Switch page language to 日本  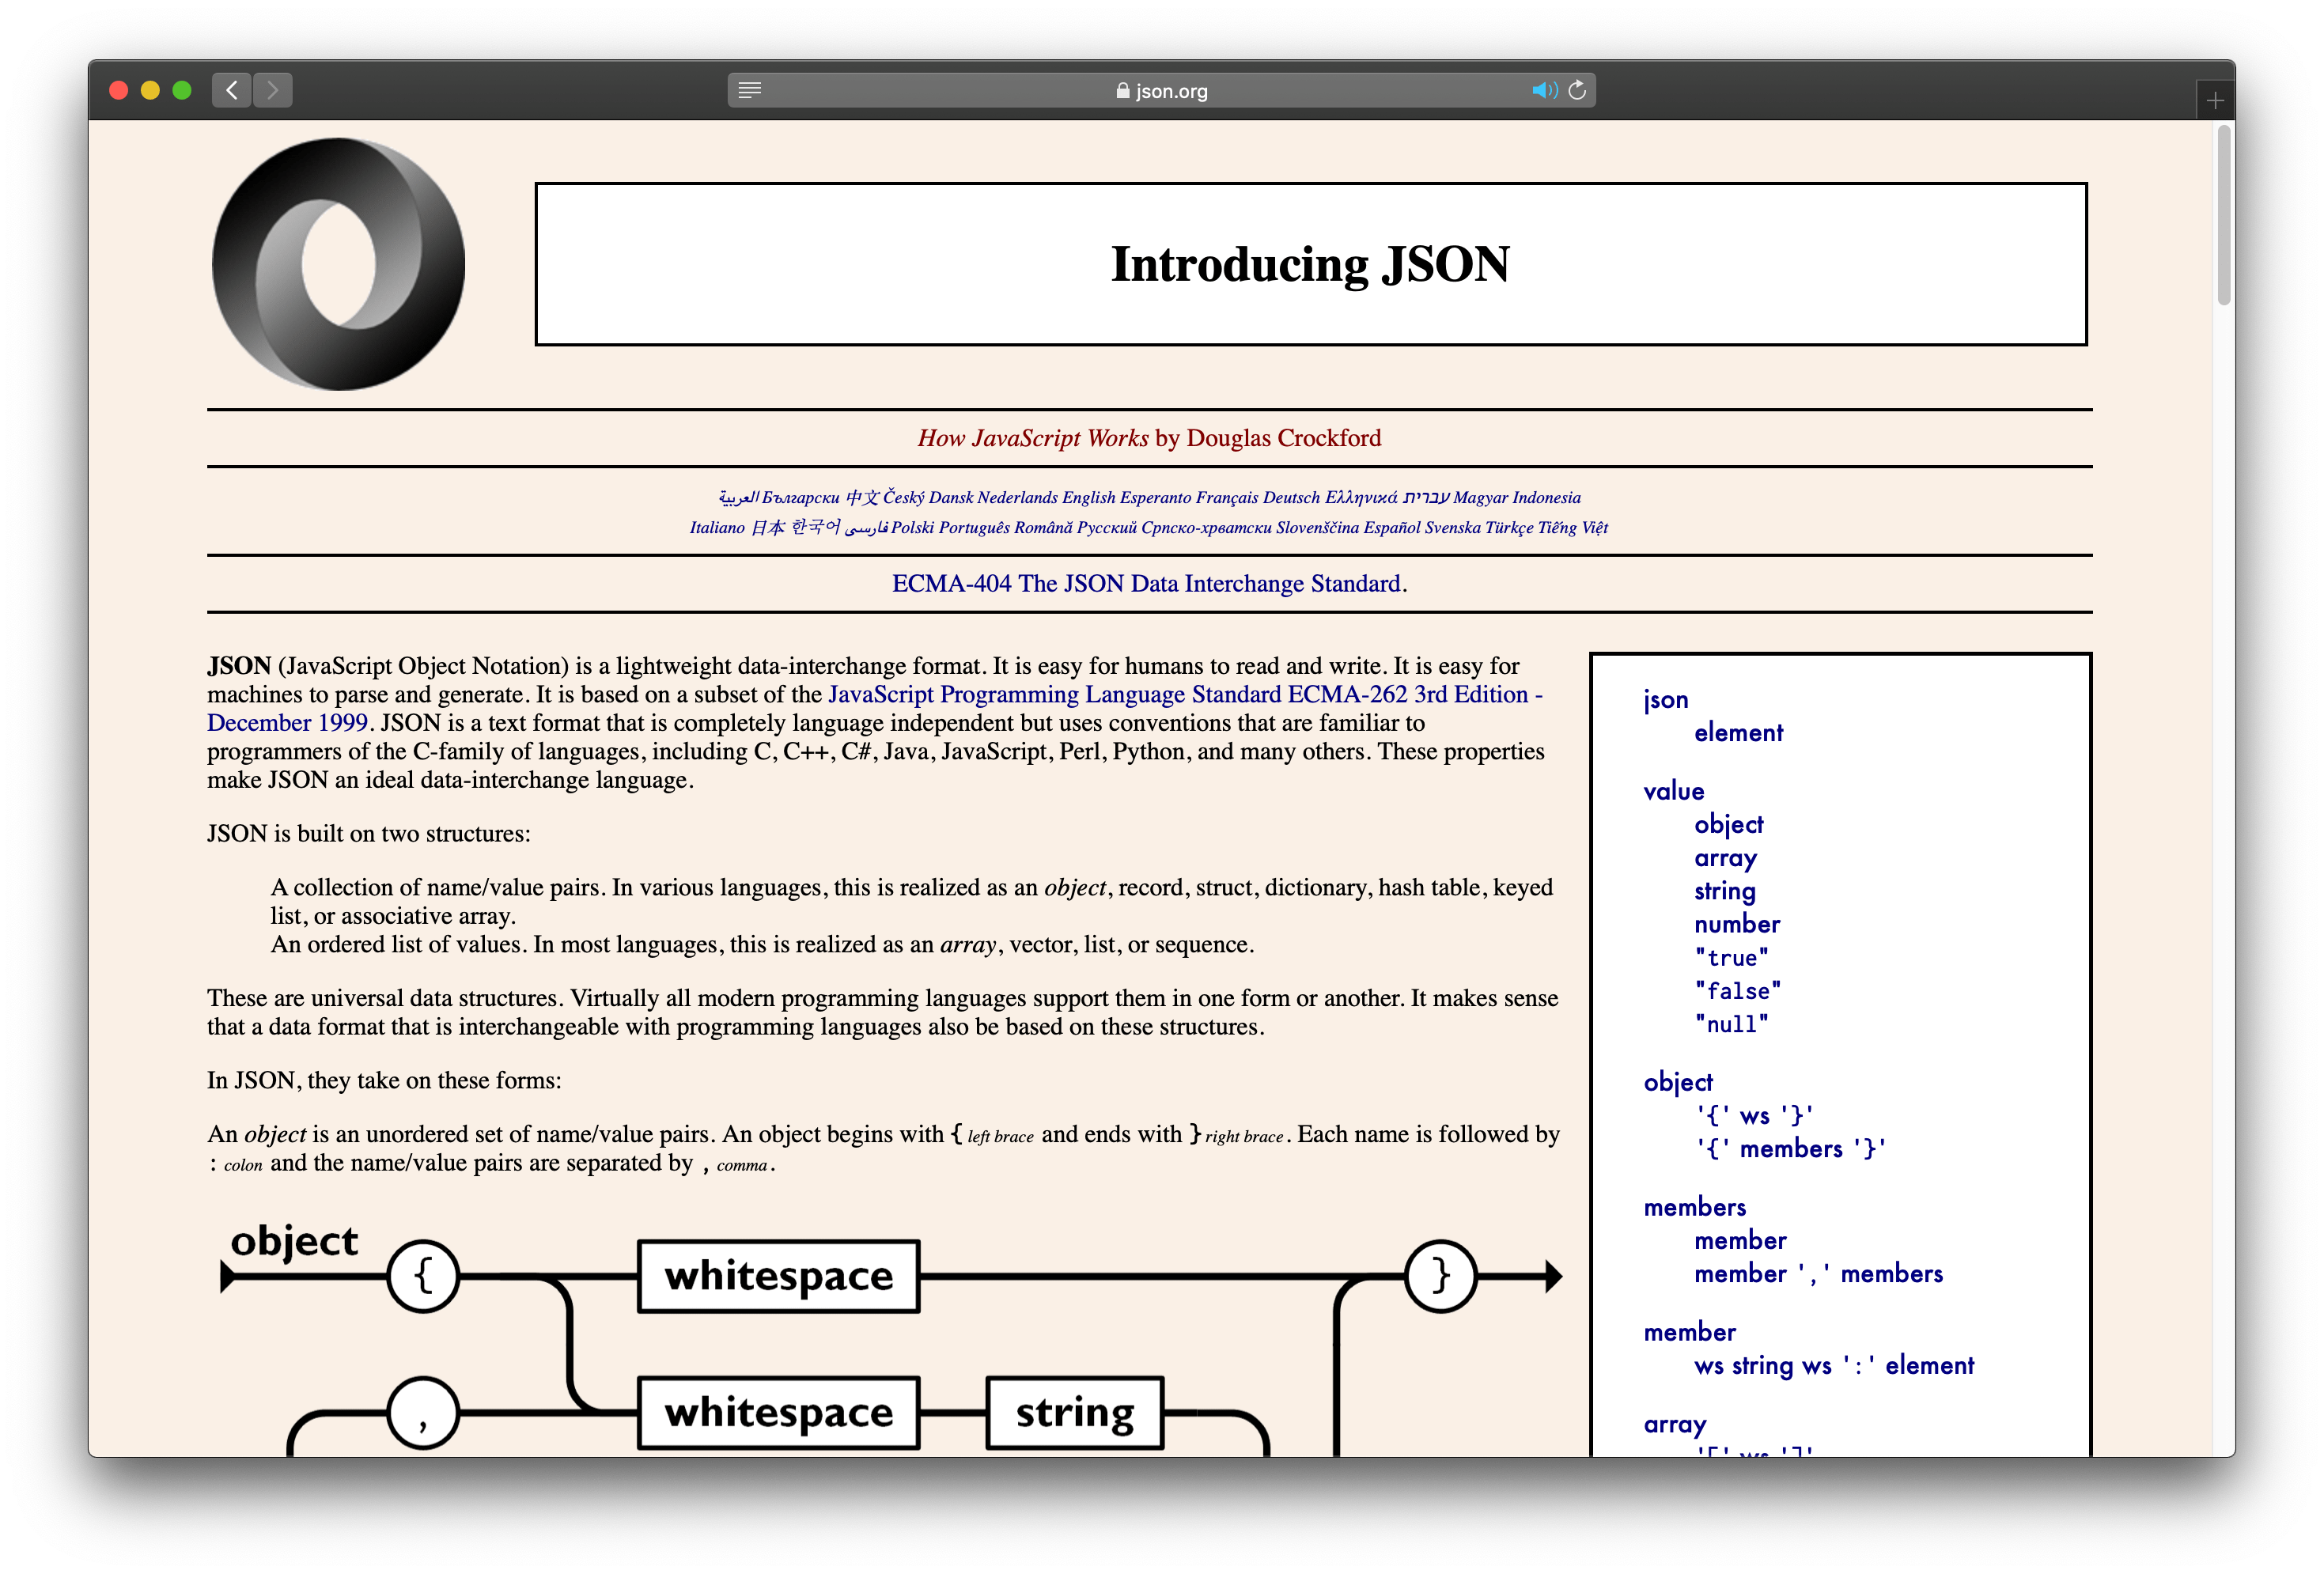pos(768,528)
